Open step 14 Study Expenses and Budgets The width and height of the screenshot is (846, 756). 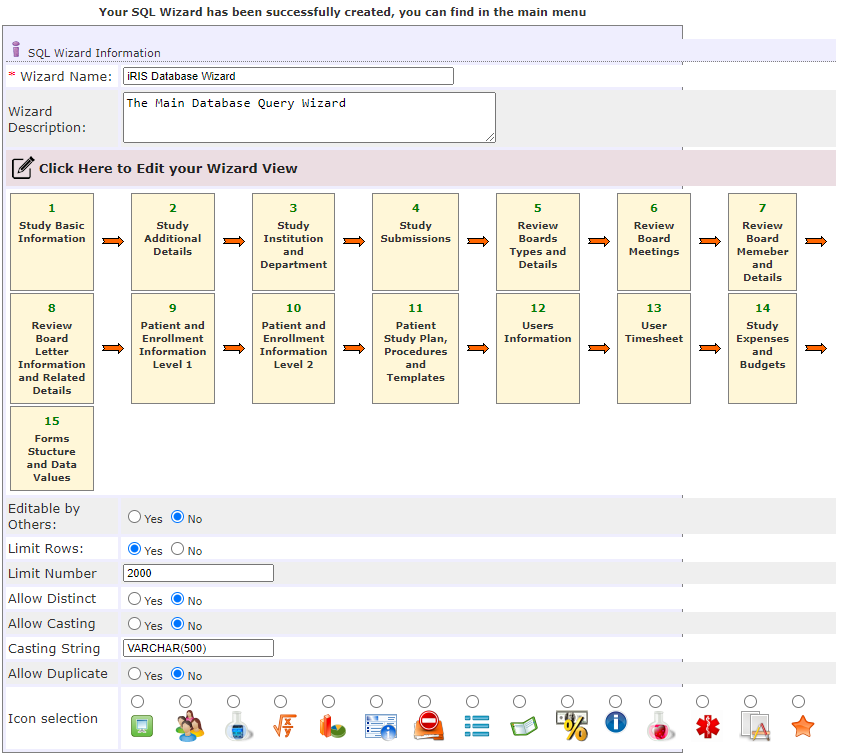pos(762,349)
